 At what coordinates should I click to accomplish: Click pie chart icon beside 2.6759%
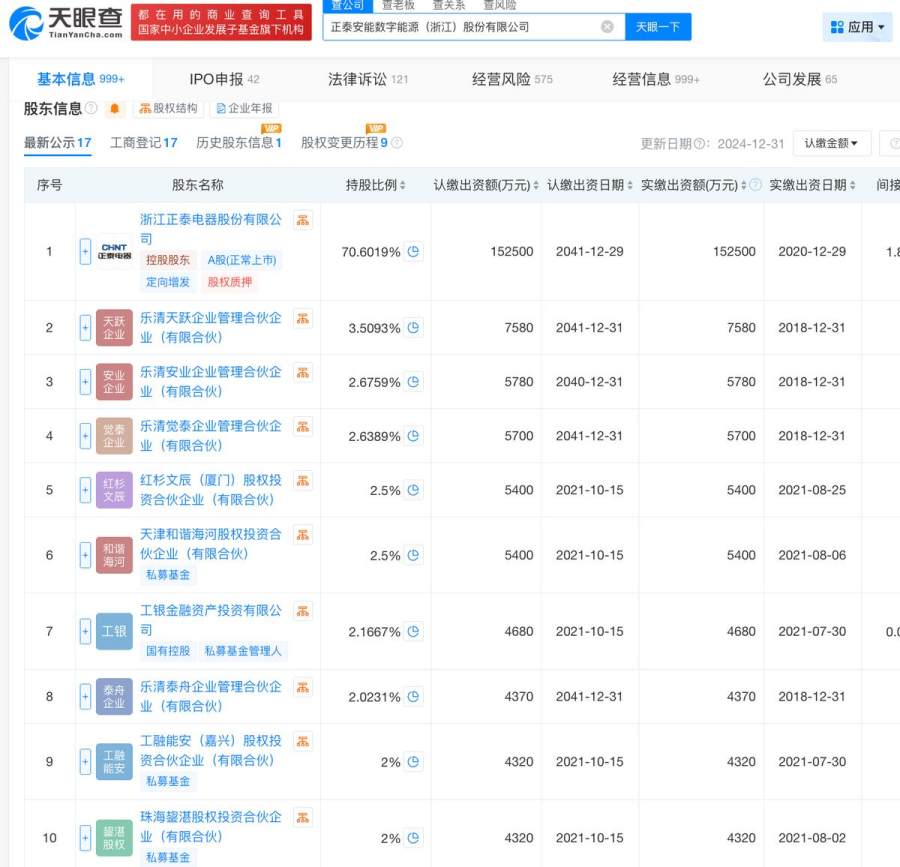pyautogui.click(x=413, y=382)
